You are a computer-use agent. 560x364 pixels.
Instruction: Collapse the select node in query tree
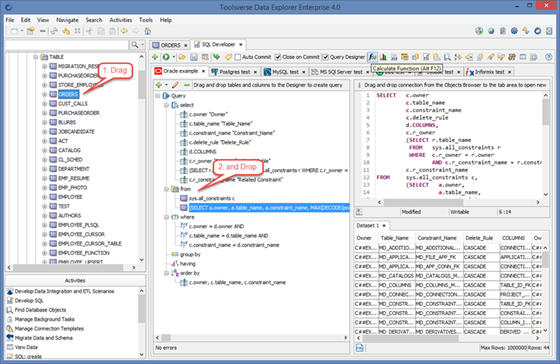(x=166, y=105)
